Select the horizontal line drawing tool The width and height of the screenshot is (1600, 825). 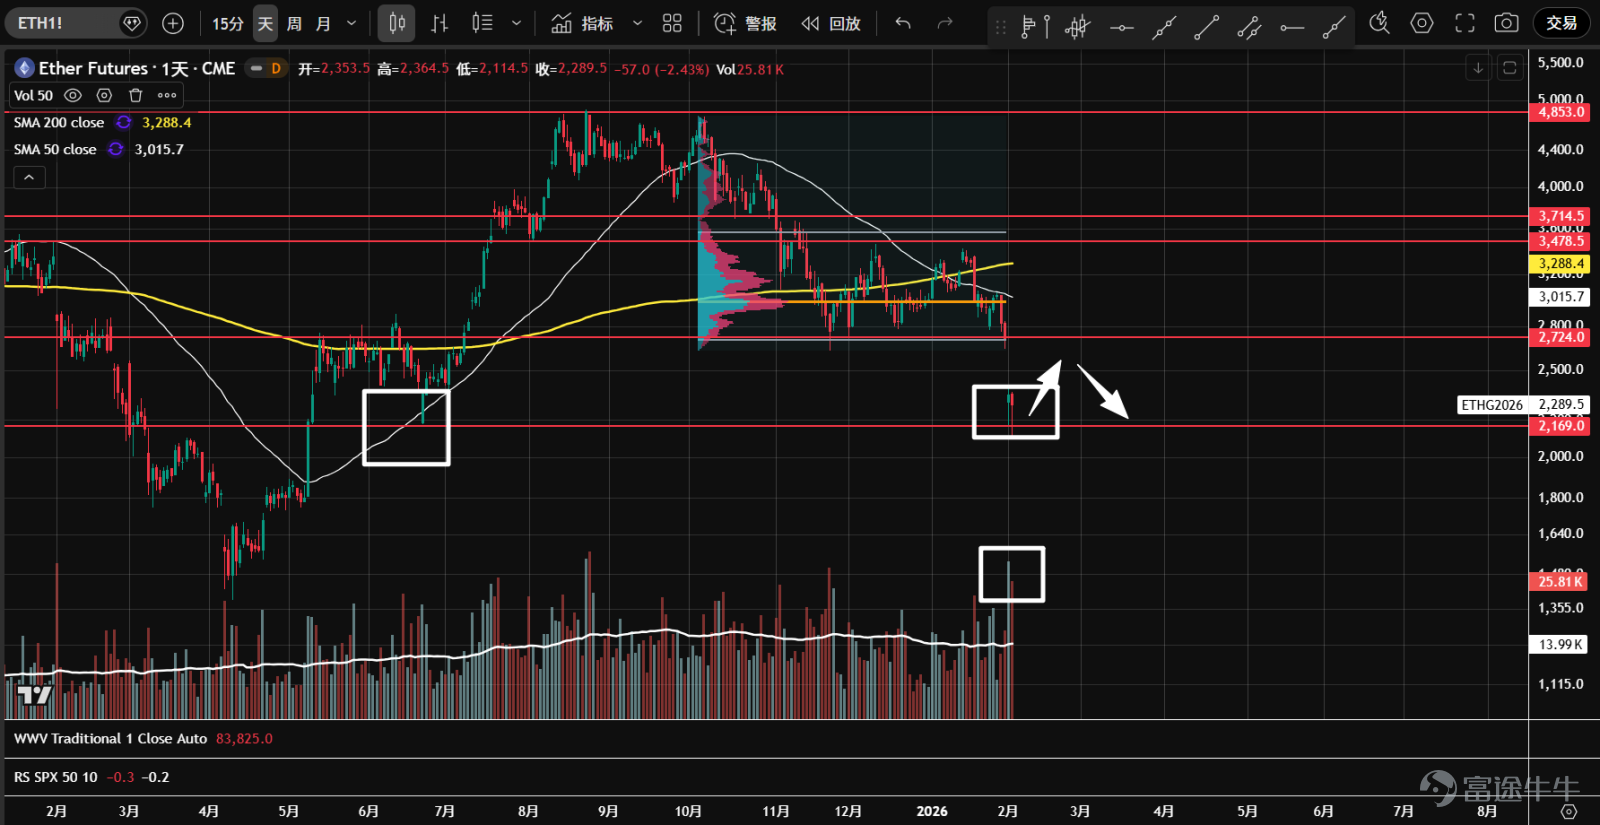[1122, 27]
